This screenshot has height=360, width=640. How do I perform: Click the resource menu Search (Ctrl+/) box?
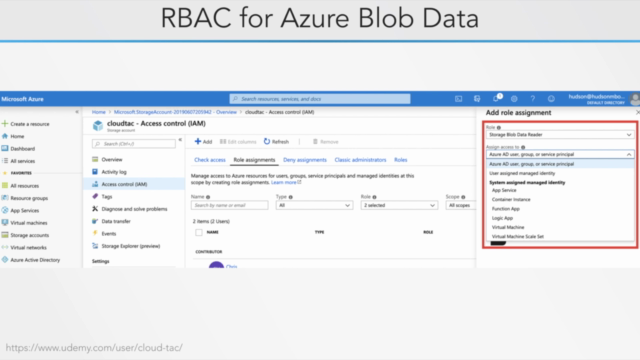pos(134,144)
